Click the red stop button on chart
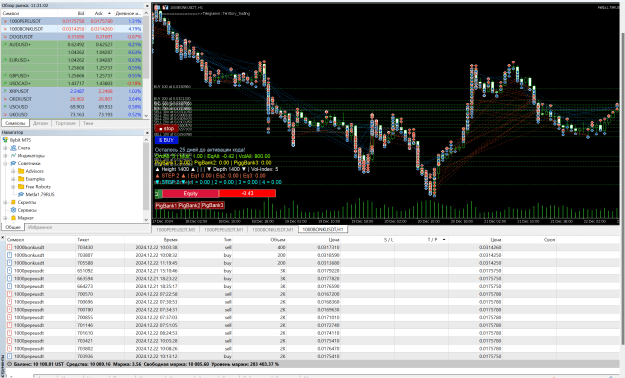This screenshot has height=378, width=625. click(166, 128)
